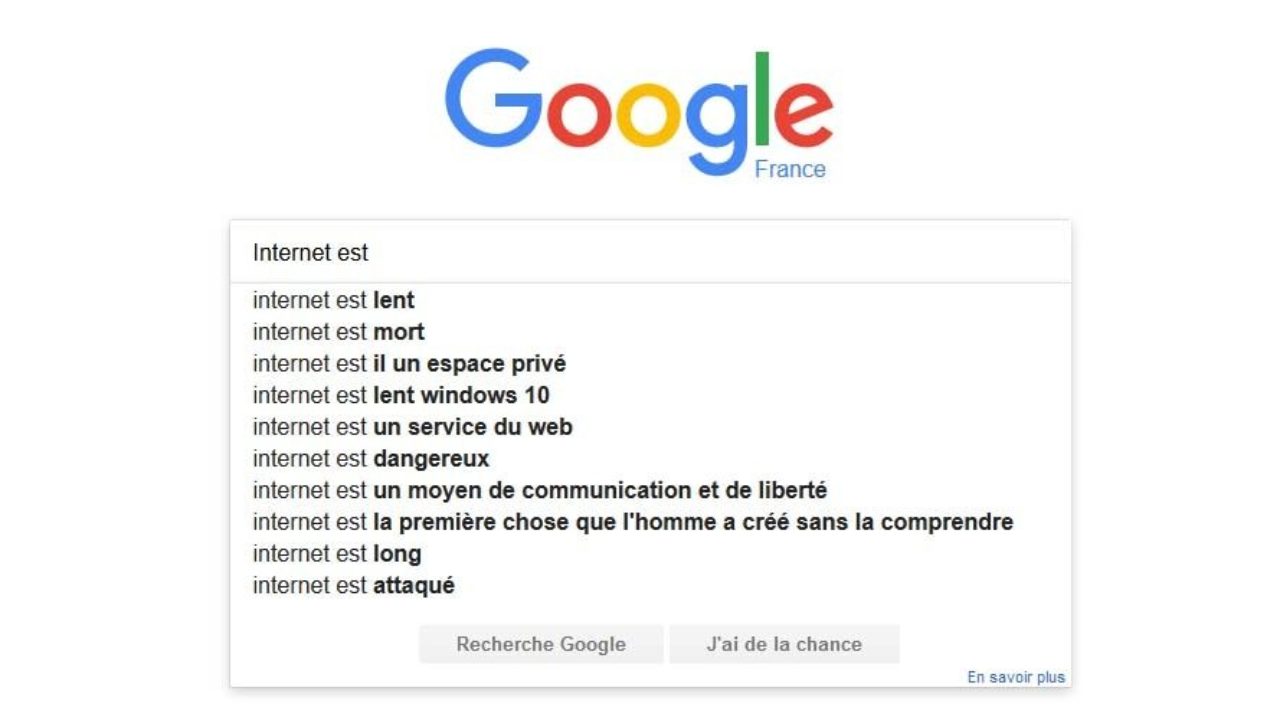Click the 'J'ai de la chance' button
1280x720 pixels.
click(784, 645)
